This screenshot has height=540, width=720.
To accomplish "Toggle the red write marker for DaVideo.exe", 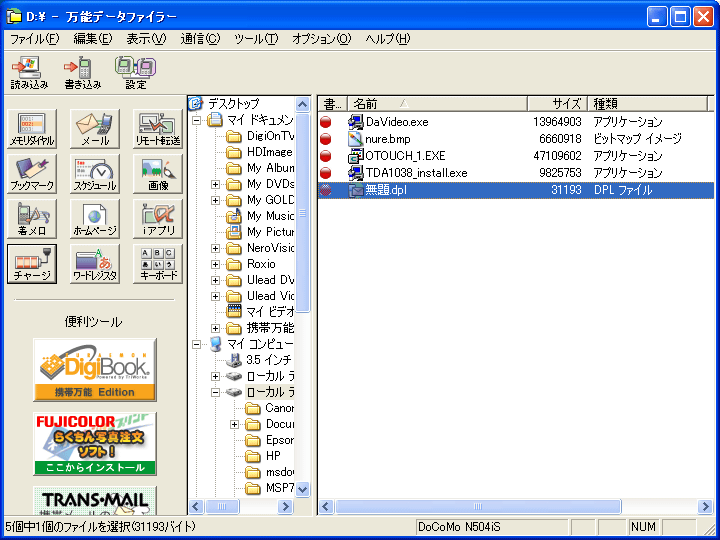I will click(325, 122).
